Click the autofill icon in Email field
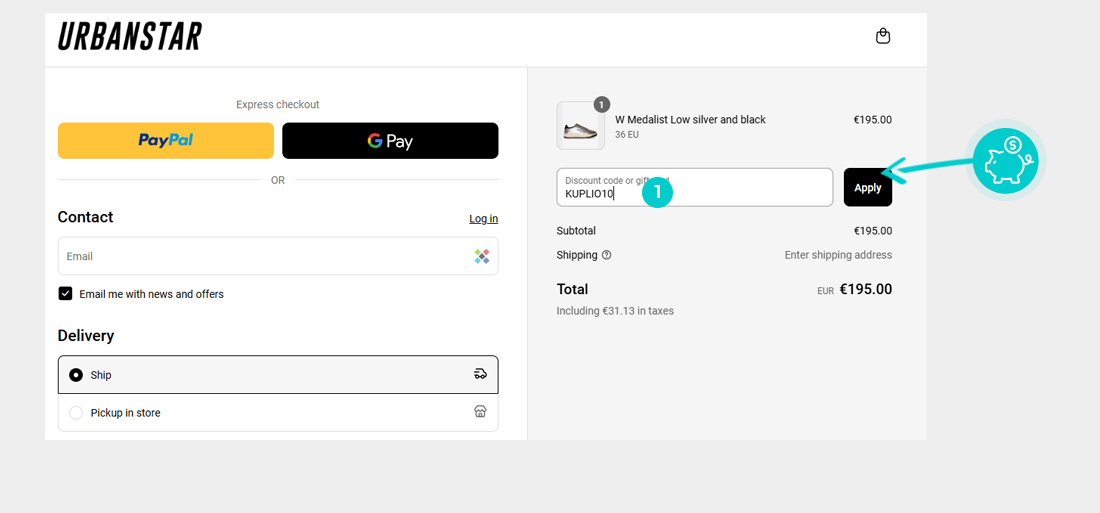The width and height of the screenshot is (1100, 513). (x=482, y=256)
